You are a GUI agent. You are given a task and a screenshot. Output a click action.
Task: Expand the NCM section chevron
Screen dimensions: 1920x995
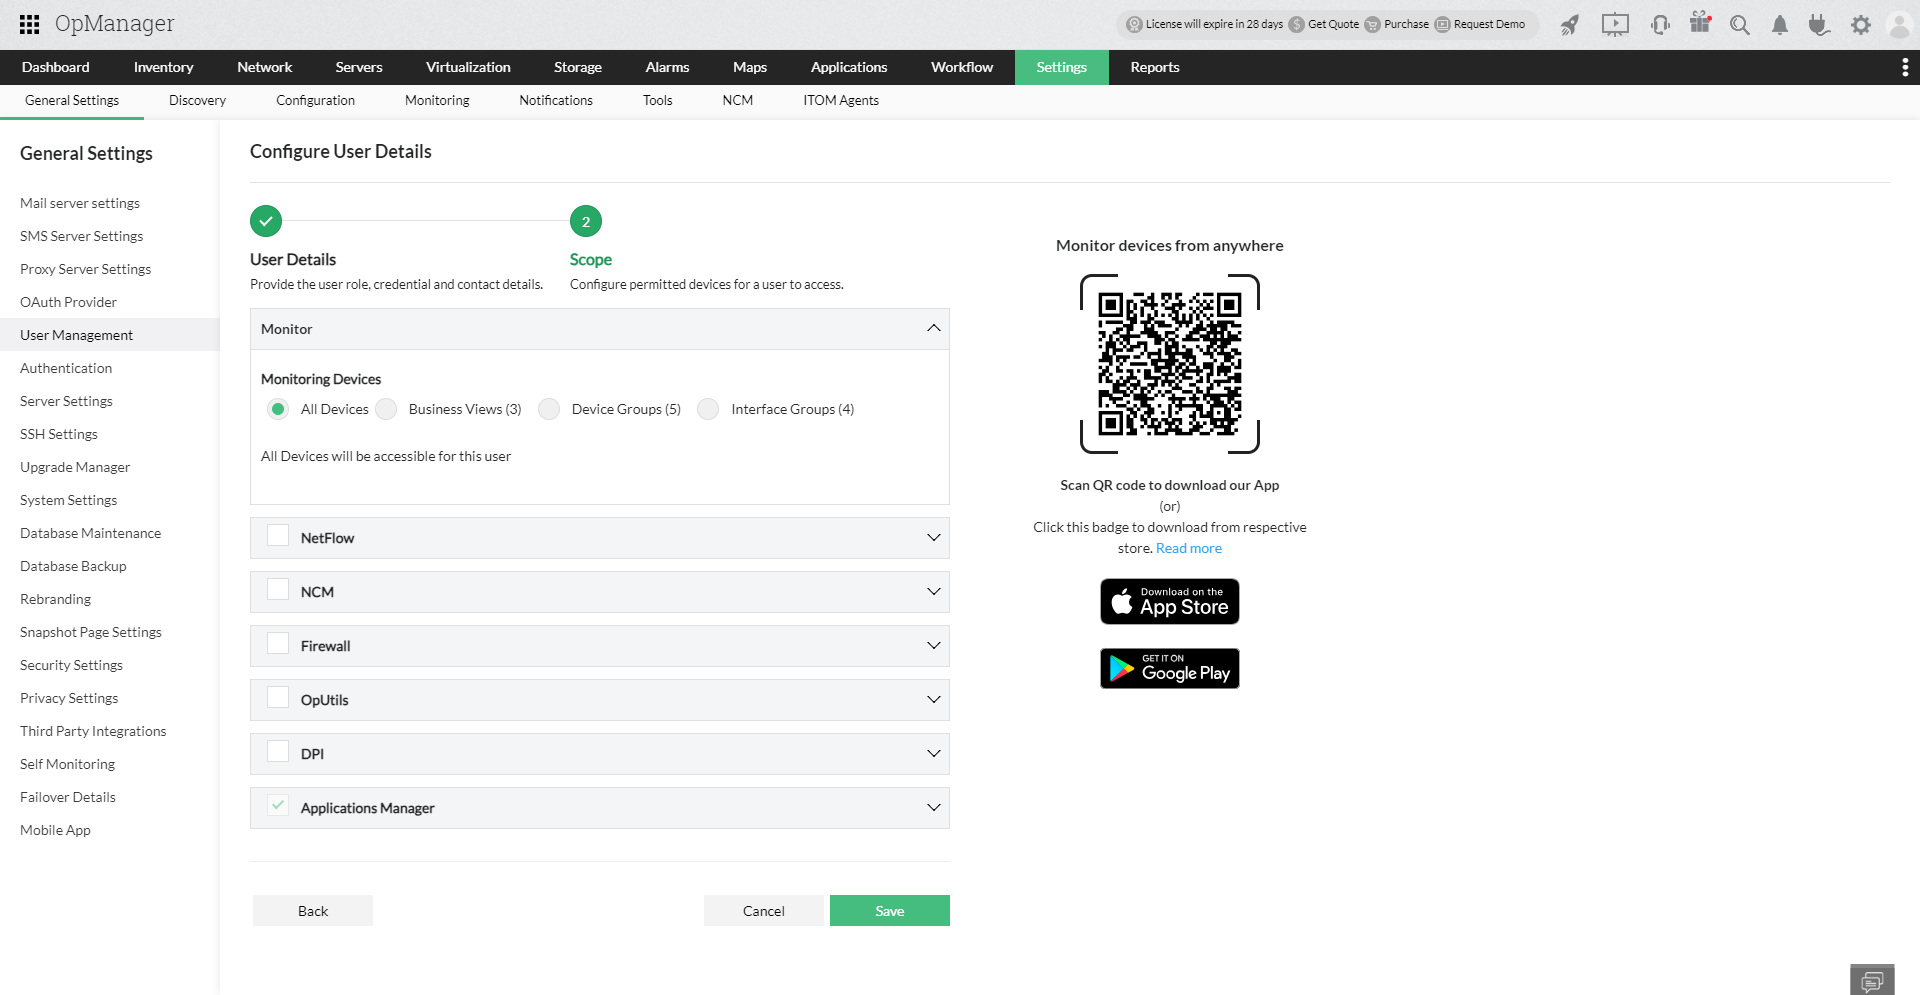click(934, 592)
